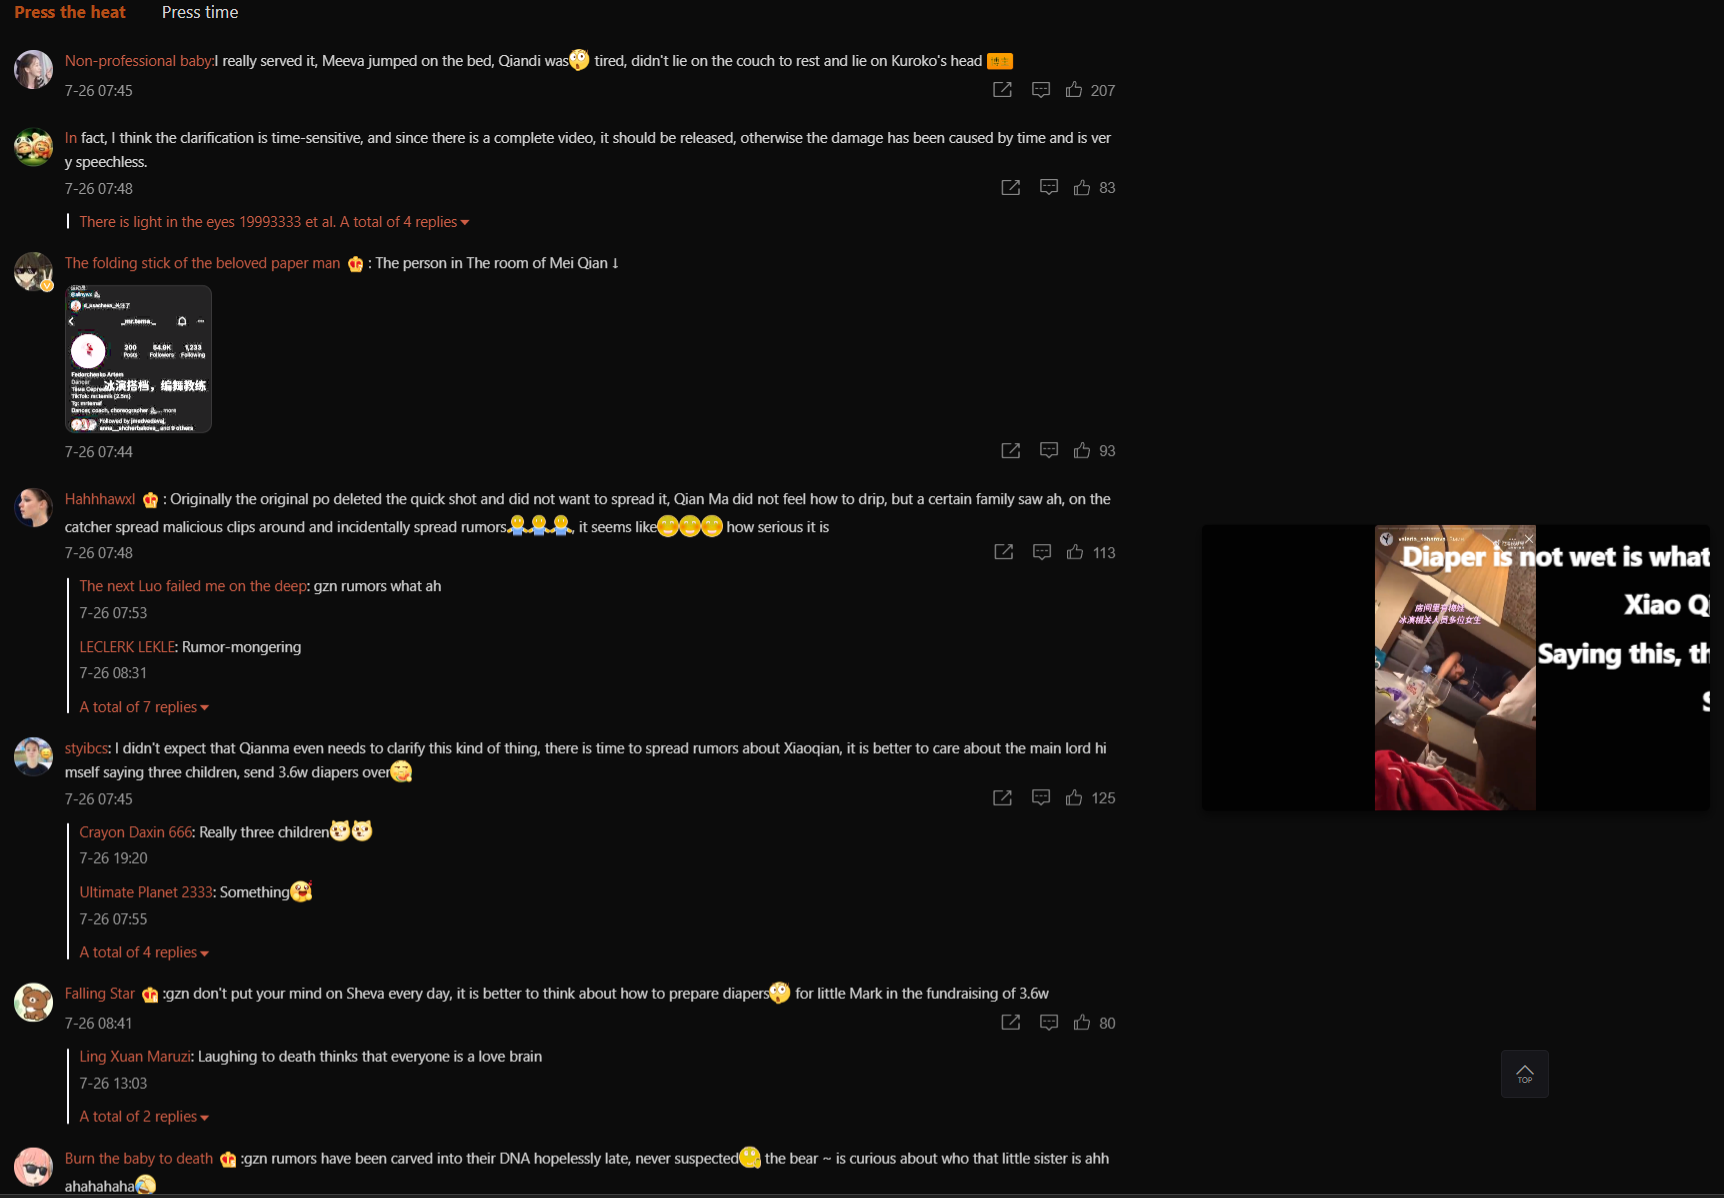Screen dimensions: 1724x1198
Task: Sort comments by Press the heat
Action: (70, 12)
